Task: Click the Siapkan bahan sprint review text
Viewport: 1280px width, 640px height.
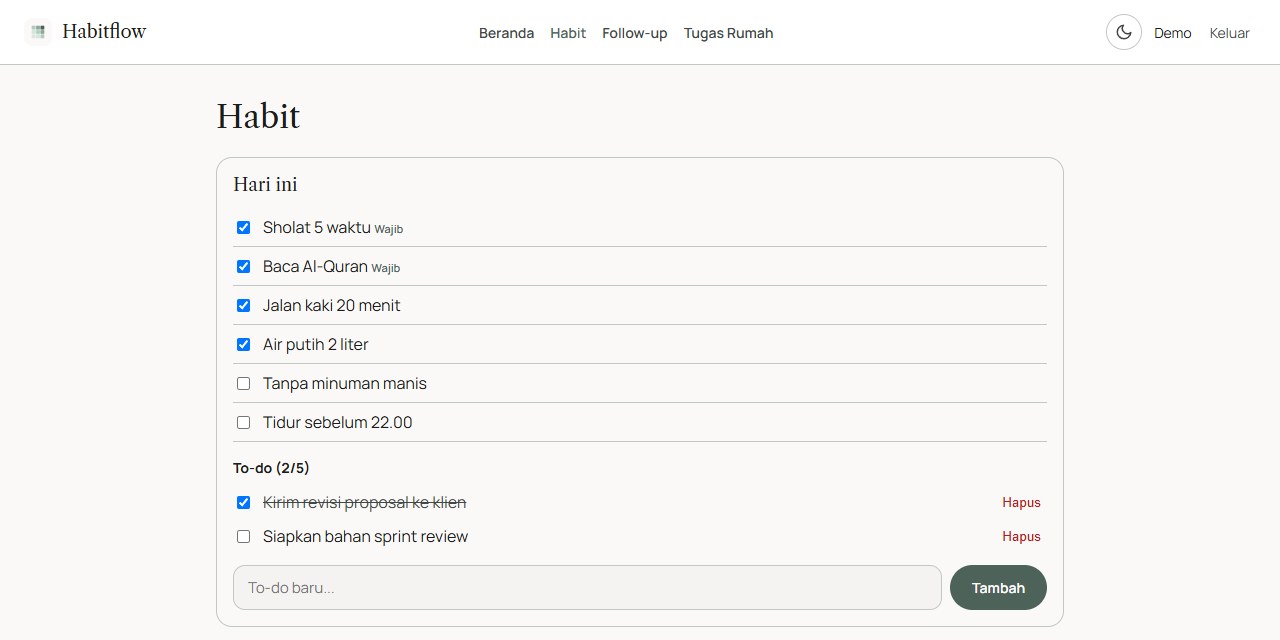Action: pyautogui.click(x=366, y=537)
